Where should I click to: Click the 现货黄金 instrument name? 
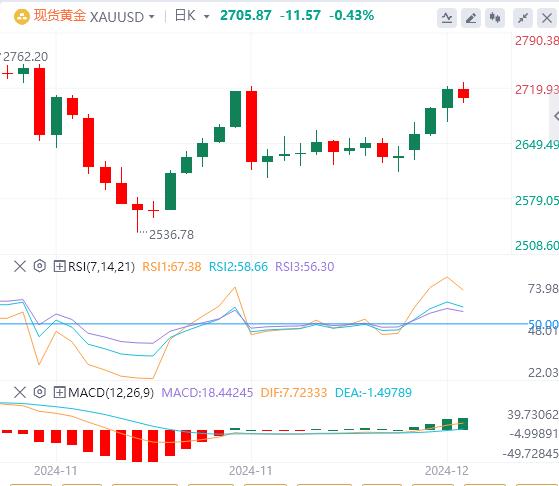tap(60, 16)
